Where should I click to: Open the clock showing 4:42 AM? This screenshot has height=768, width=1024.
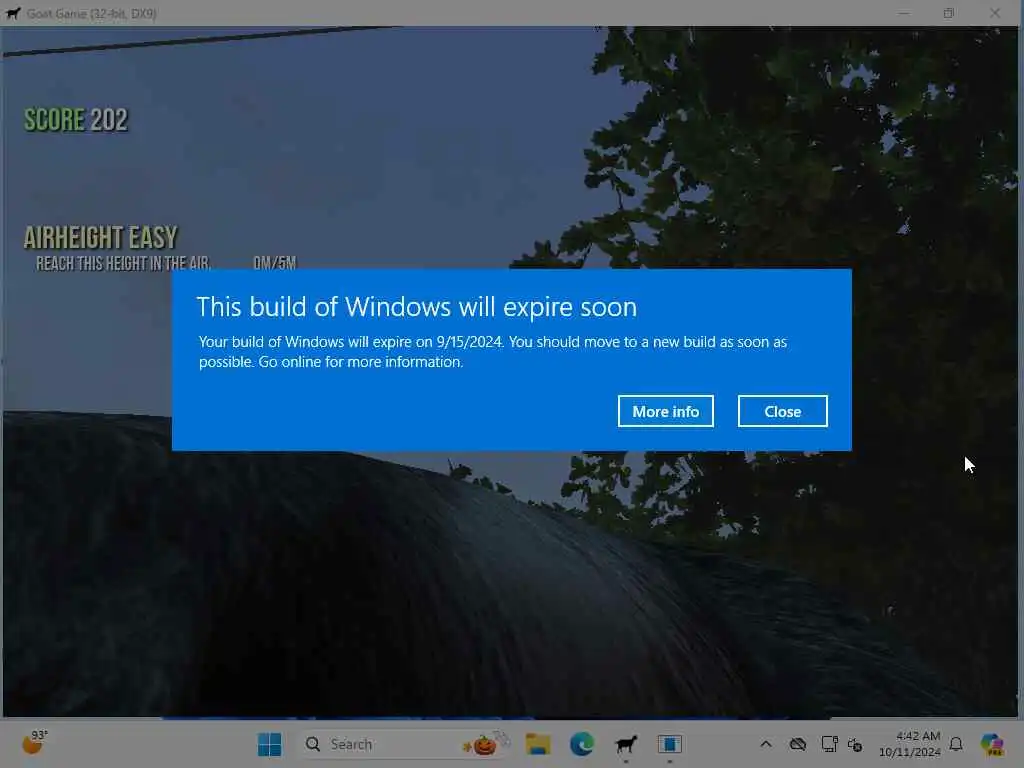click(x=909, y=744)
